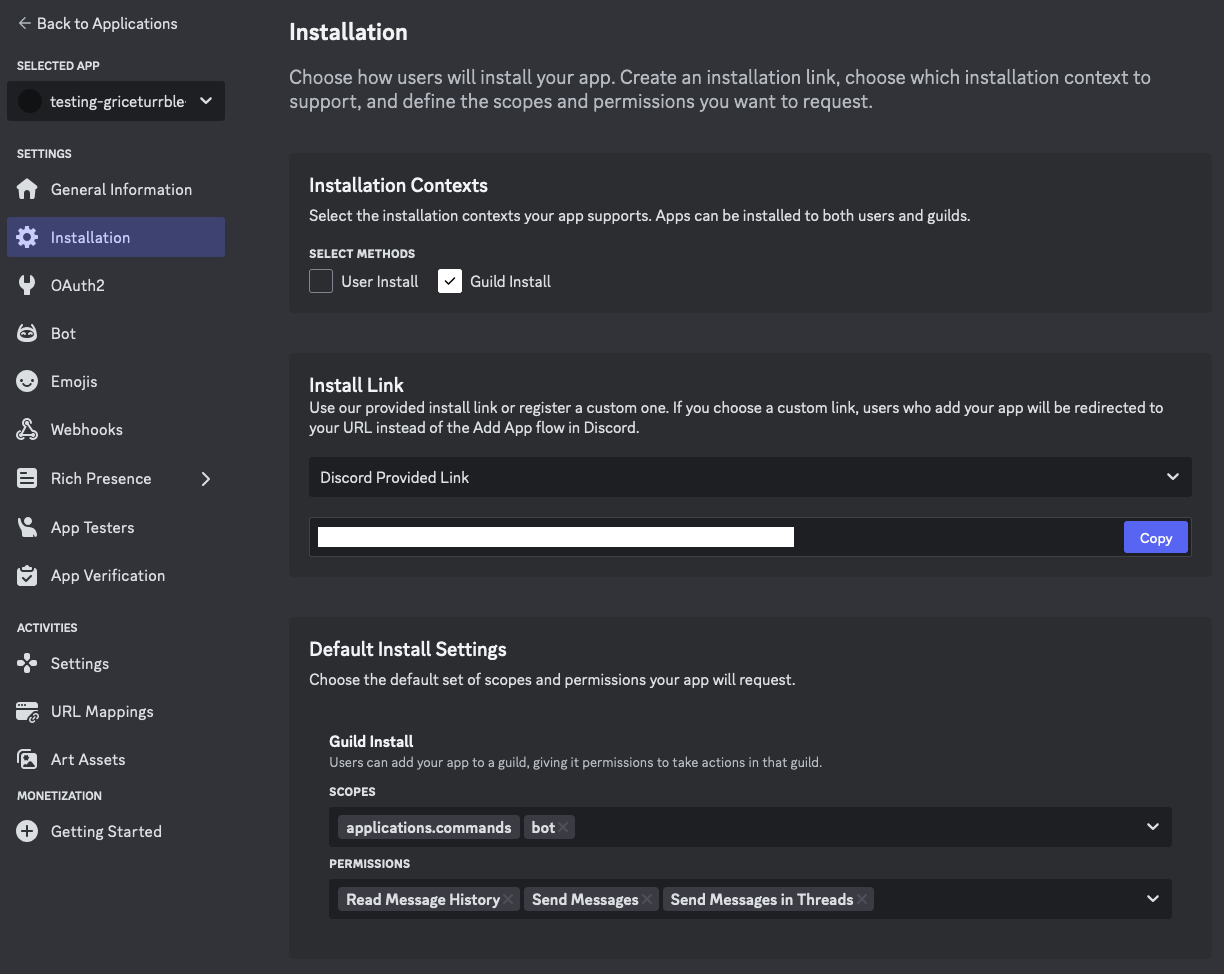Open the Emojis section via its smiley icon
Viewport: 1224px width, 974px height.
28,381
